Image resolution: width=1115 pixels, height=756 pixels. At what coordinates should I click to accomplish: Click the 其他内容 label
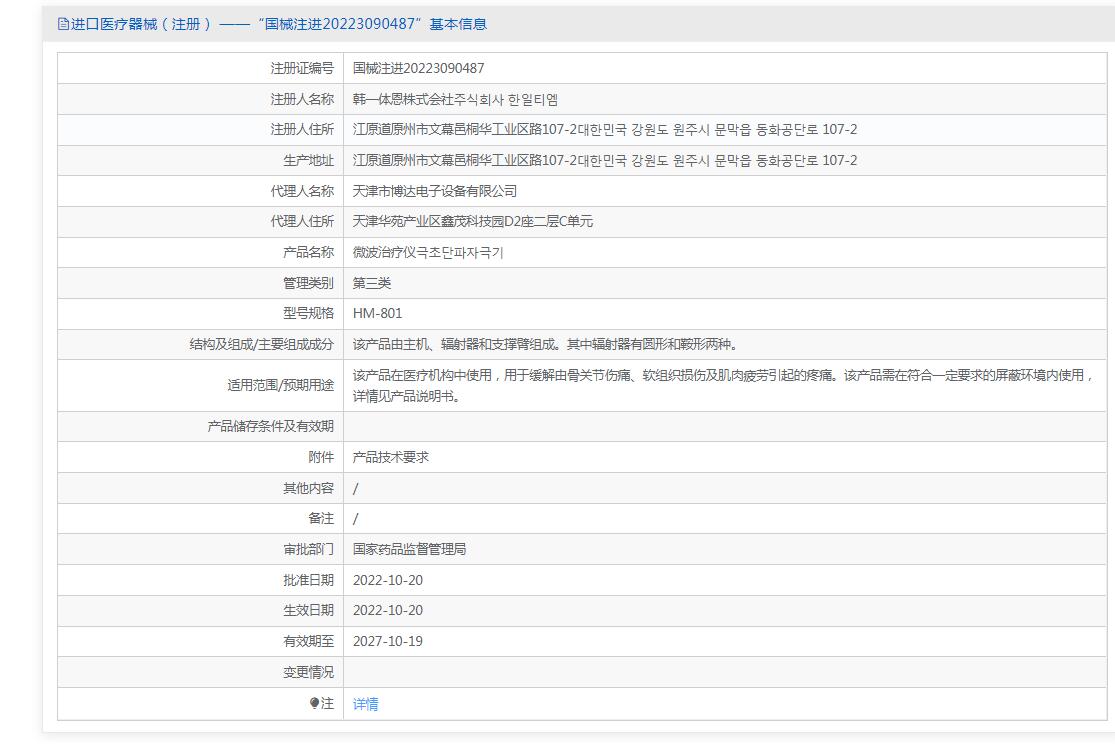[308, 488]
